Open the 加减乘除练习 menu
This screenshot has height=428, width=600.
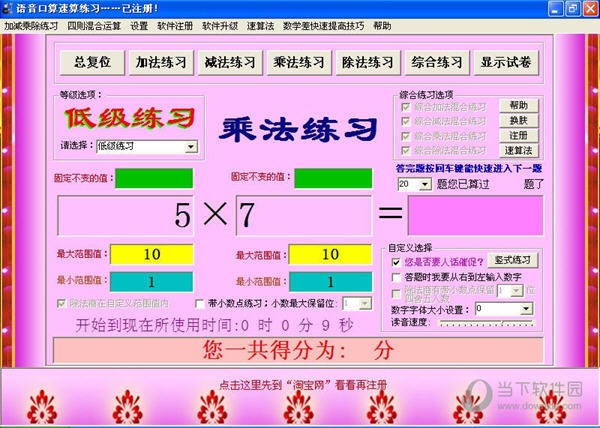(x=31, y=26)
